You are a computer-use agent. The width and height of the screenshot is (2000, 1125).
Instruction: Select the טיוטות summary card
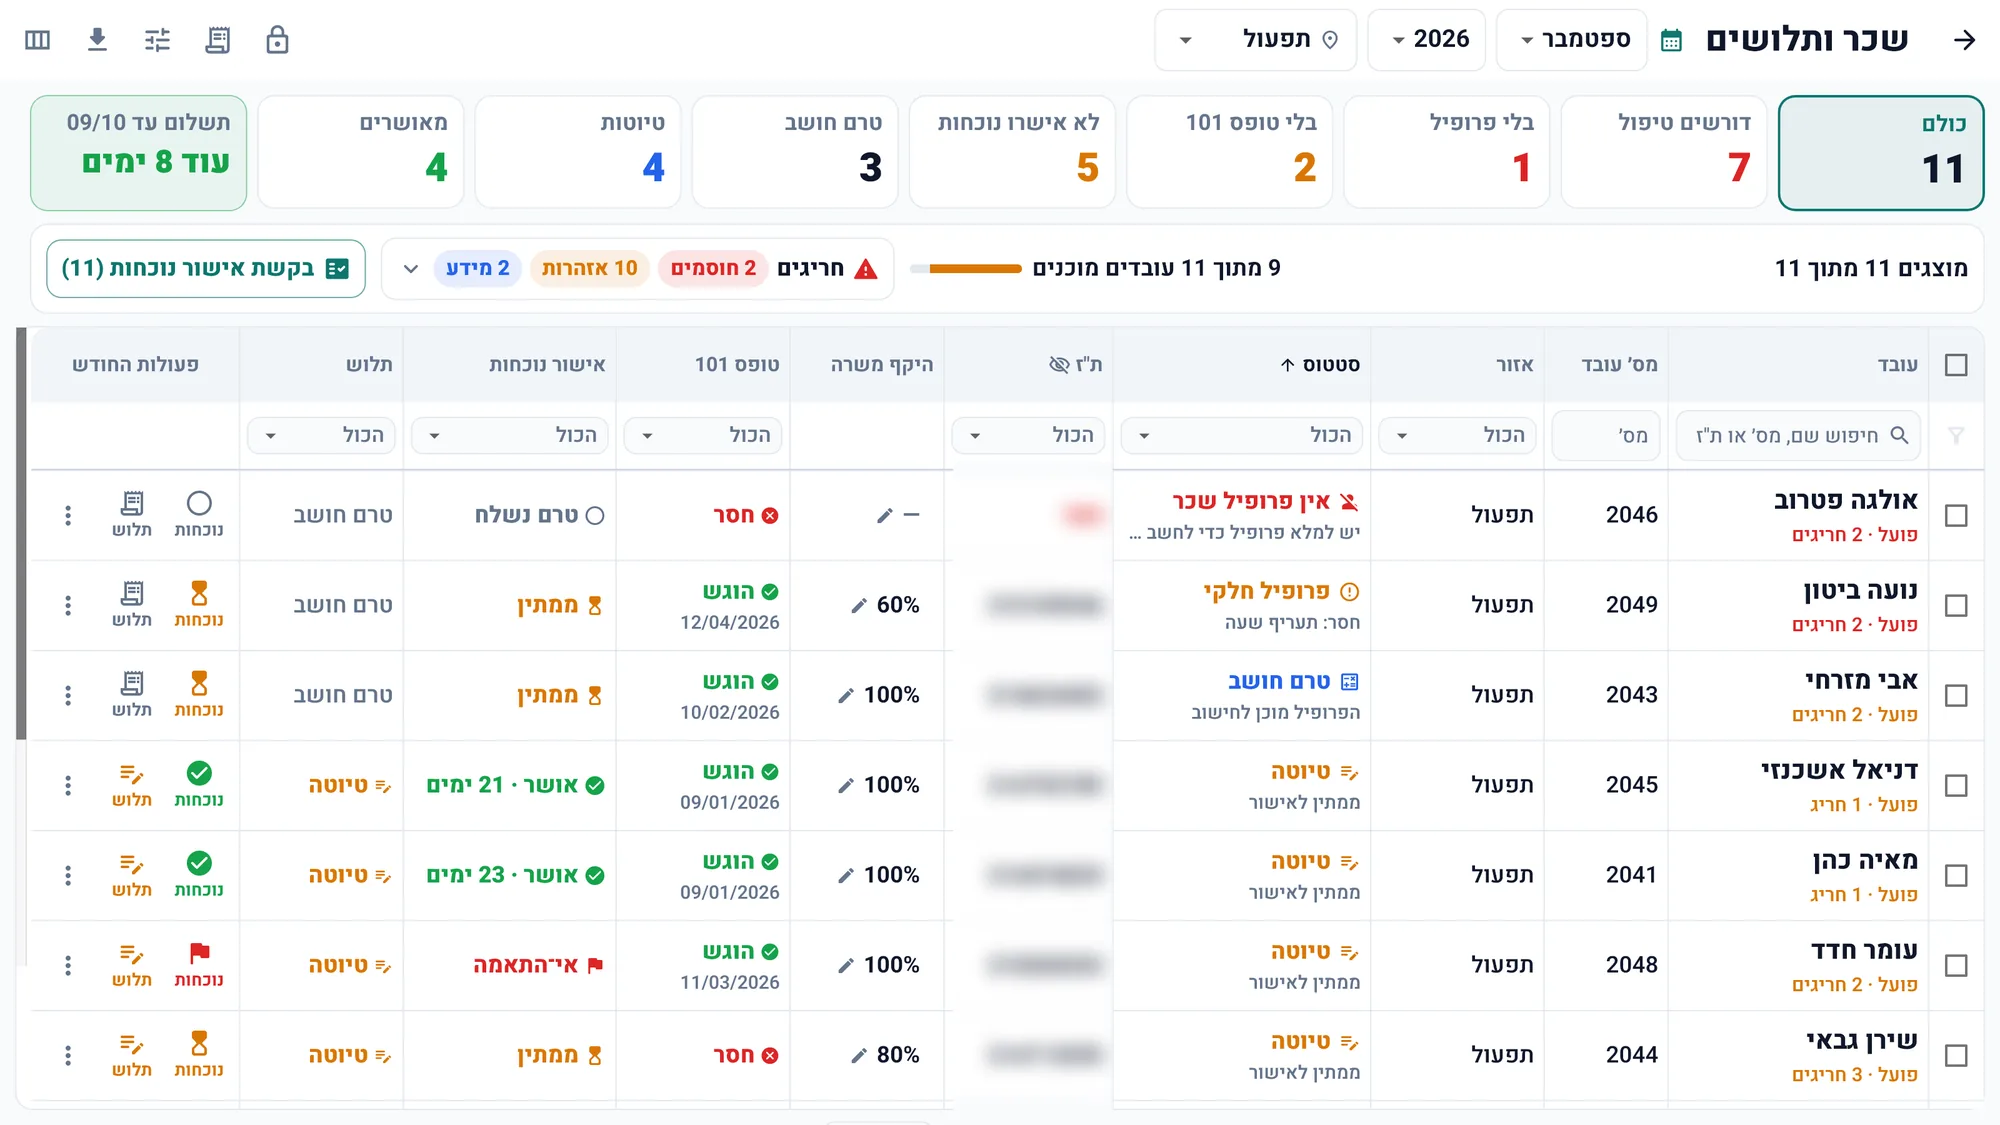(x=578, y=152)
